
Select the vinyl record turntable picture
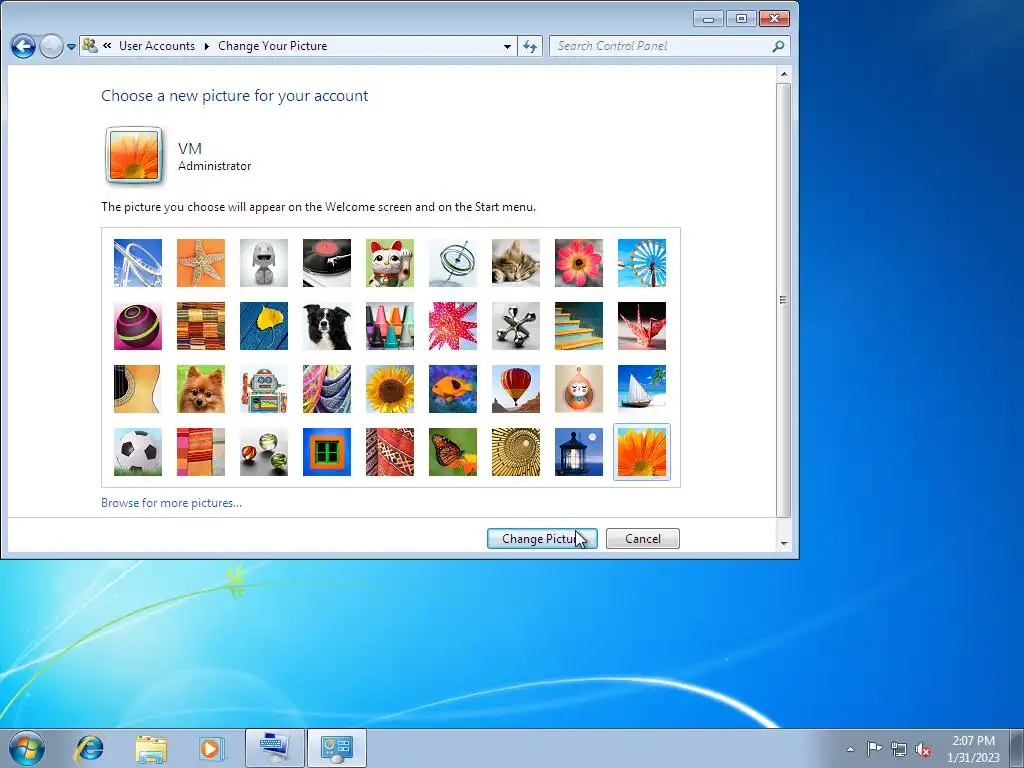[327, 263]
